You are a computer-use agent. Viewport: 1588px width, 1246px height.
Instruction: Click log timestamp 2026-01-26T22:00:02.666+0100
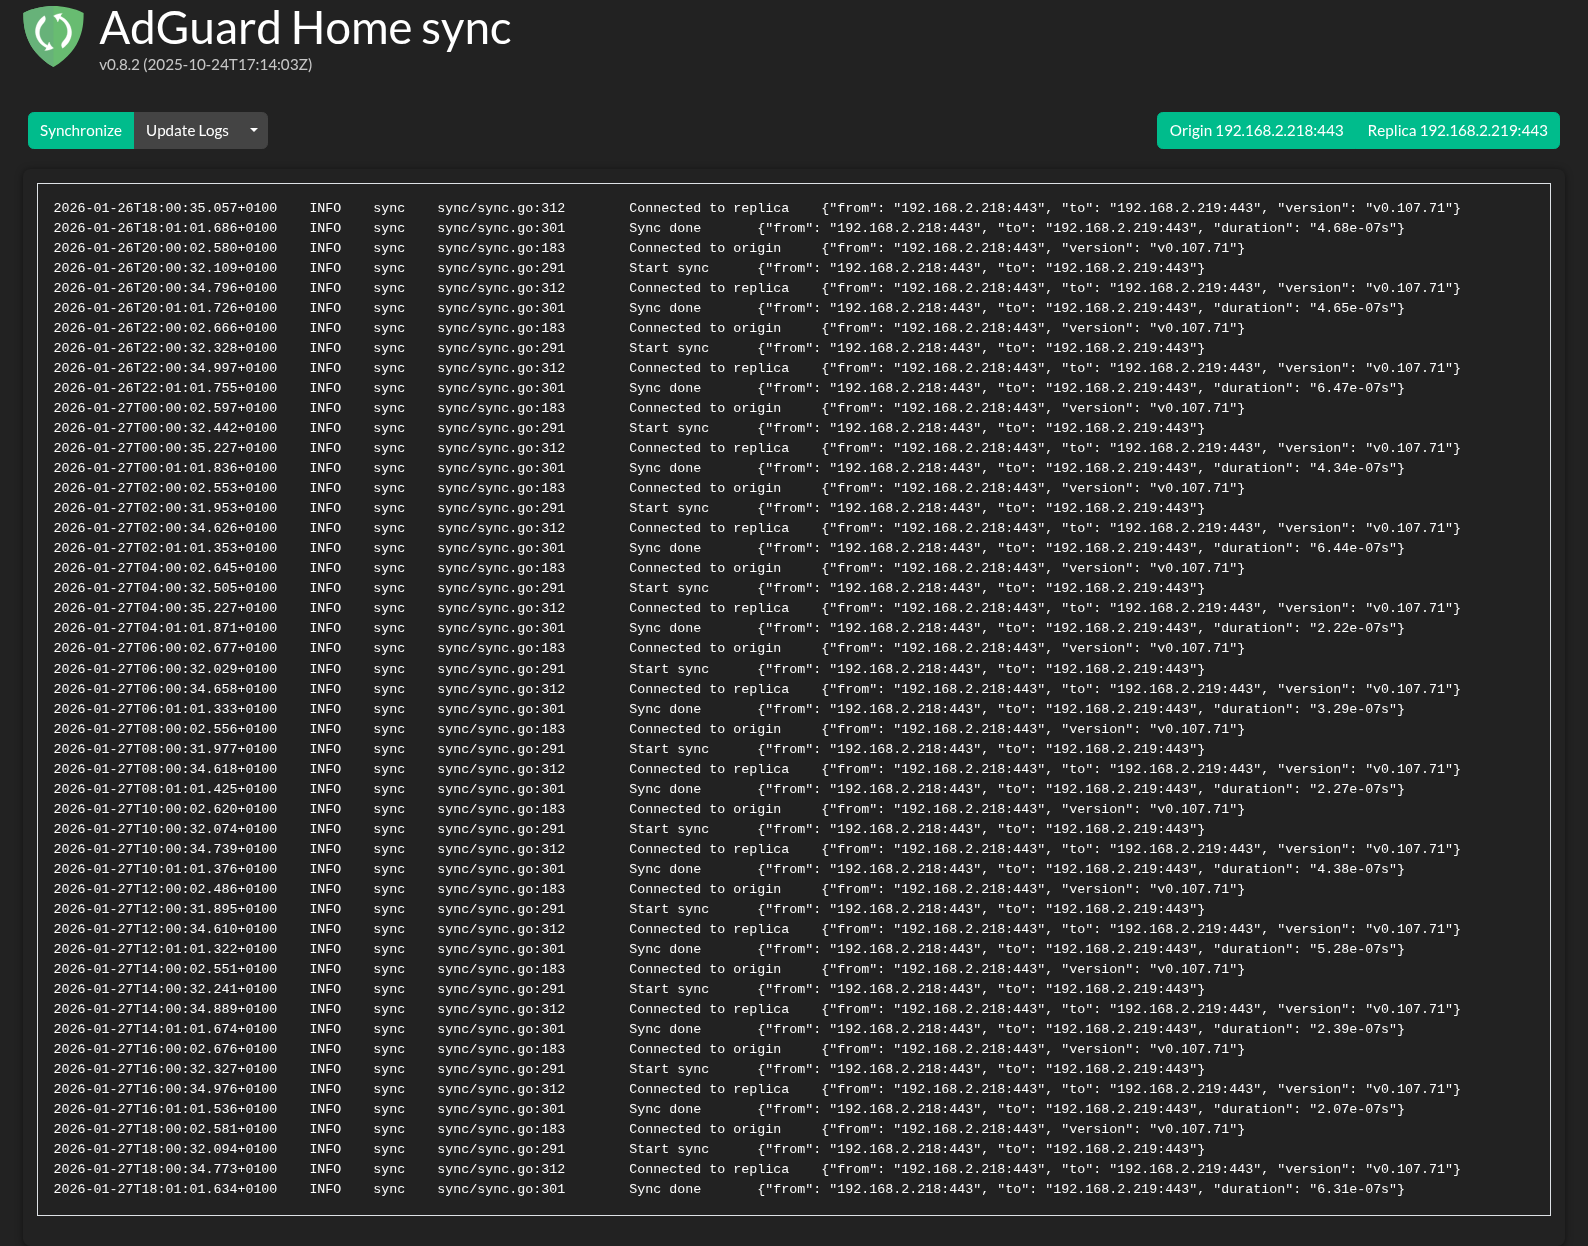165,328
